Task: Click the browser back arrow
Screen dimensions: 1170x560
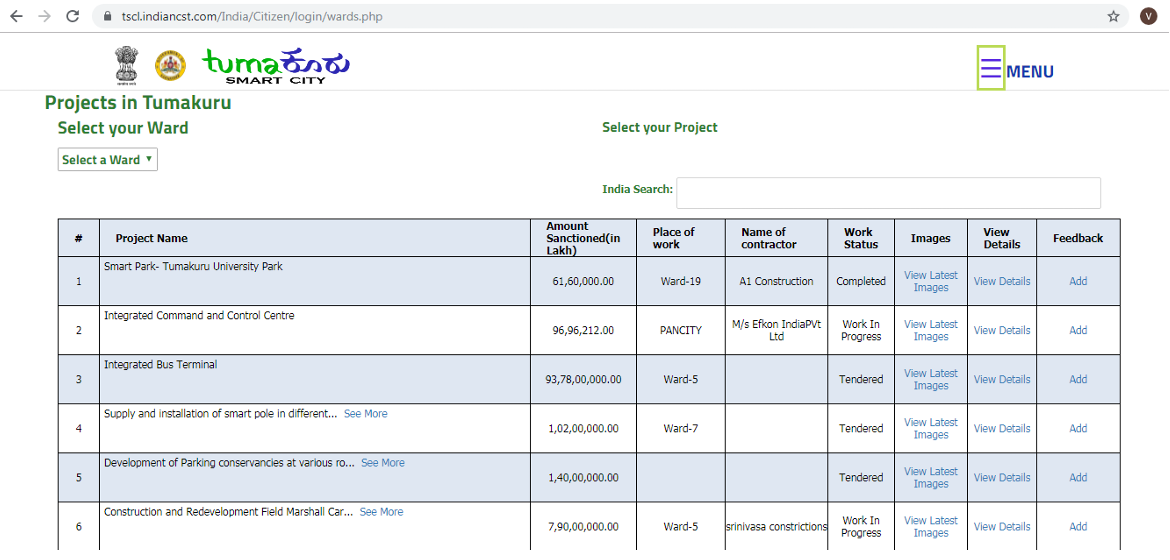Action: pyautogui.click(x=16, y=16)
